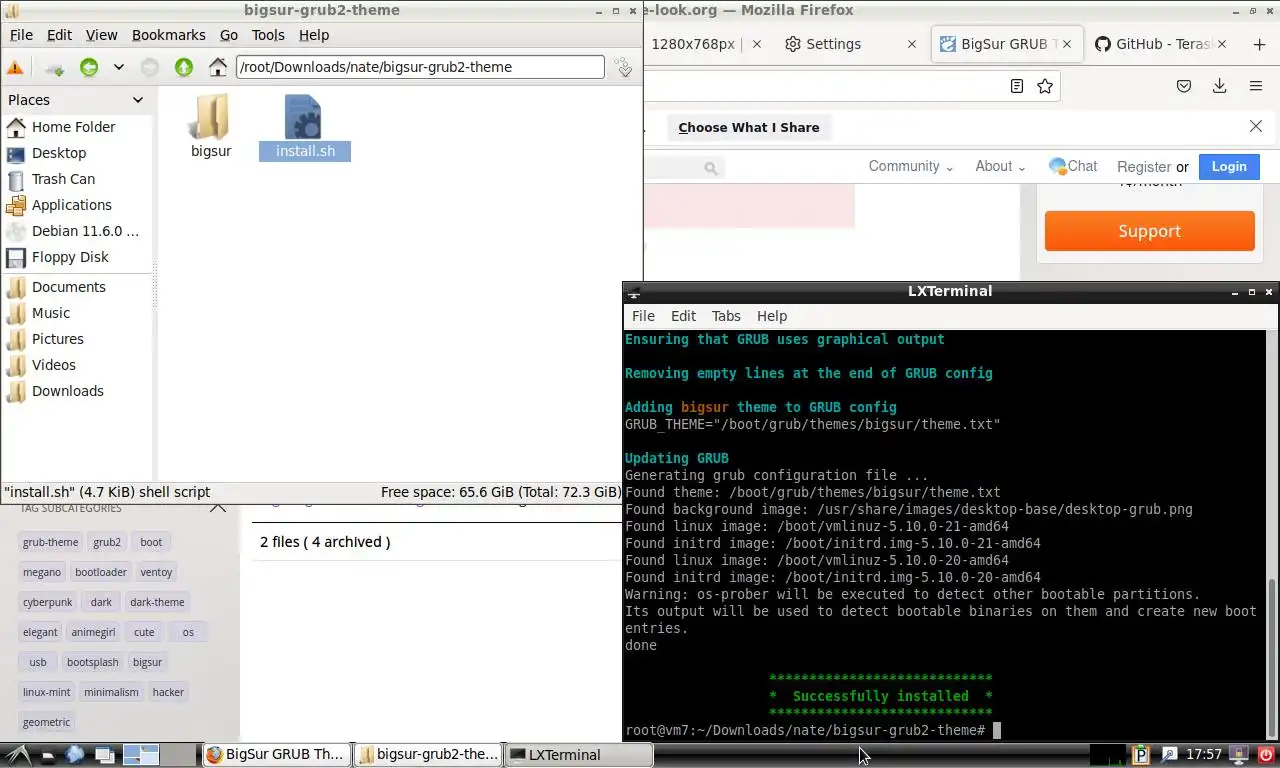Open a new Firefox tab
Viewport: 1280px width, 768px height.
1259,44
